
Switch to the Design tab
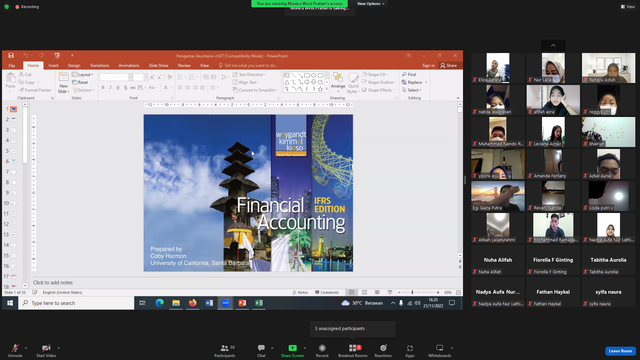[x=74, y=65]
